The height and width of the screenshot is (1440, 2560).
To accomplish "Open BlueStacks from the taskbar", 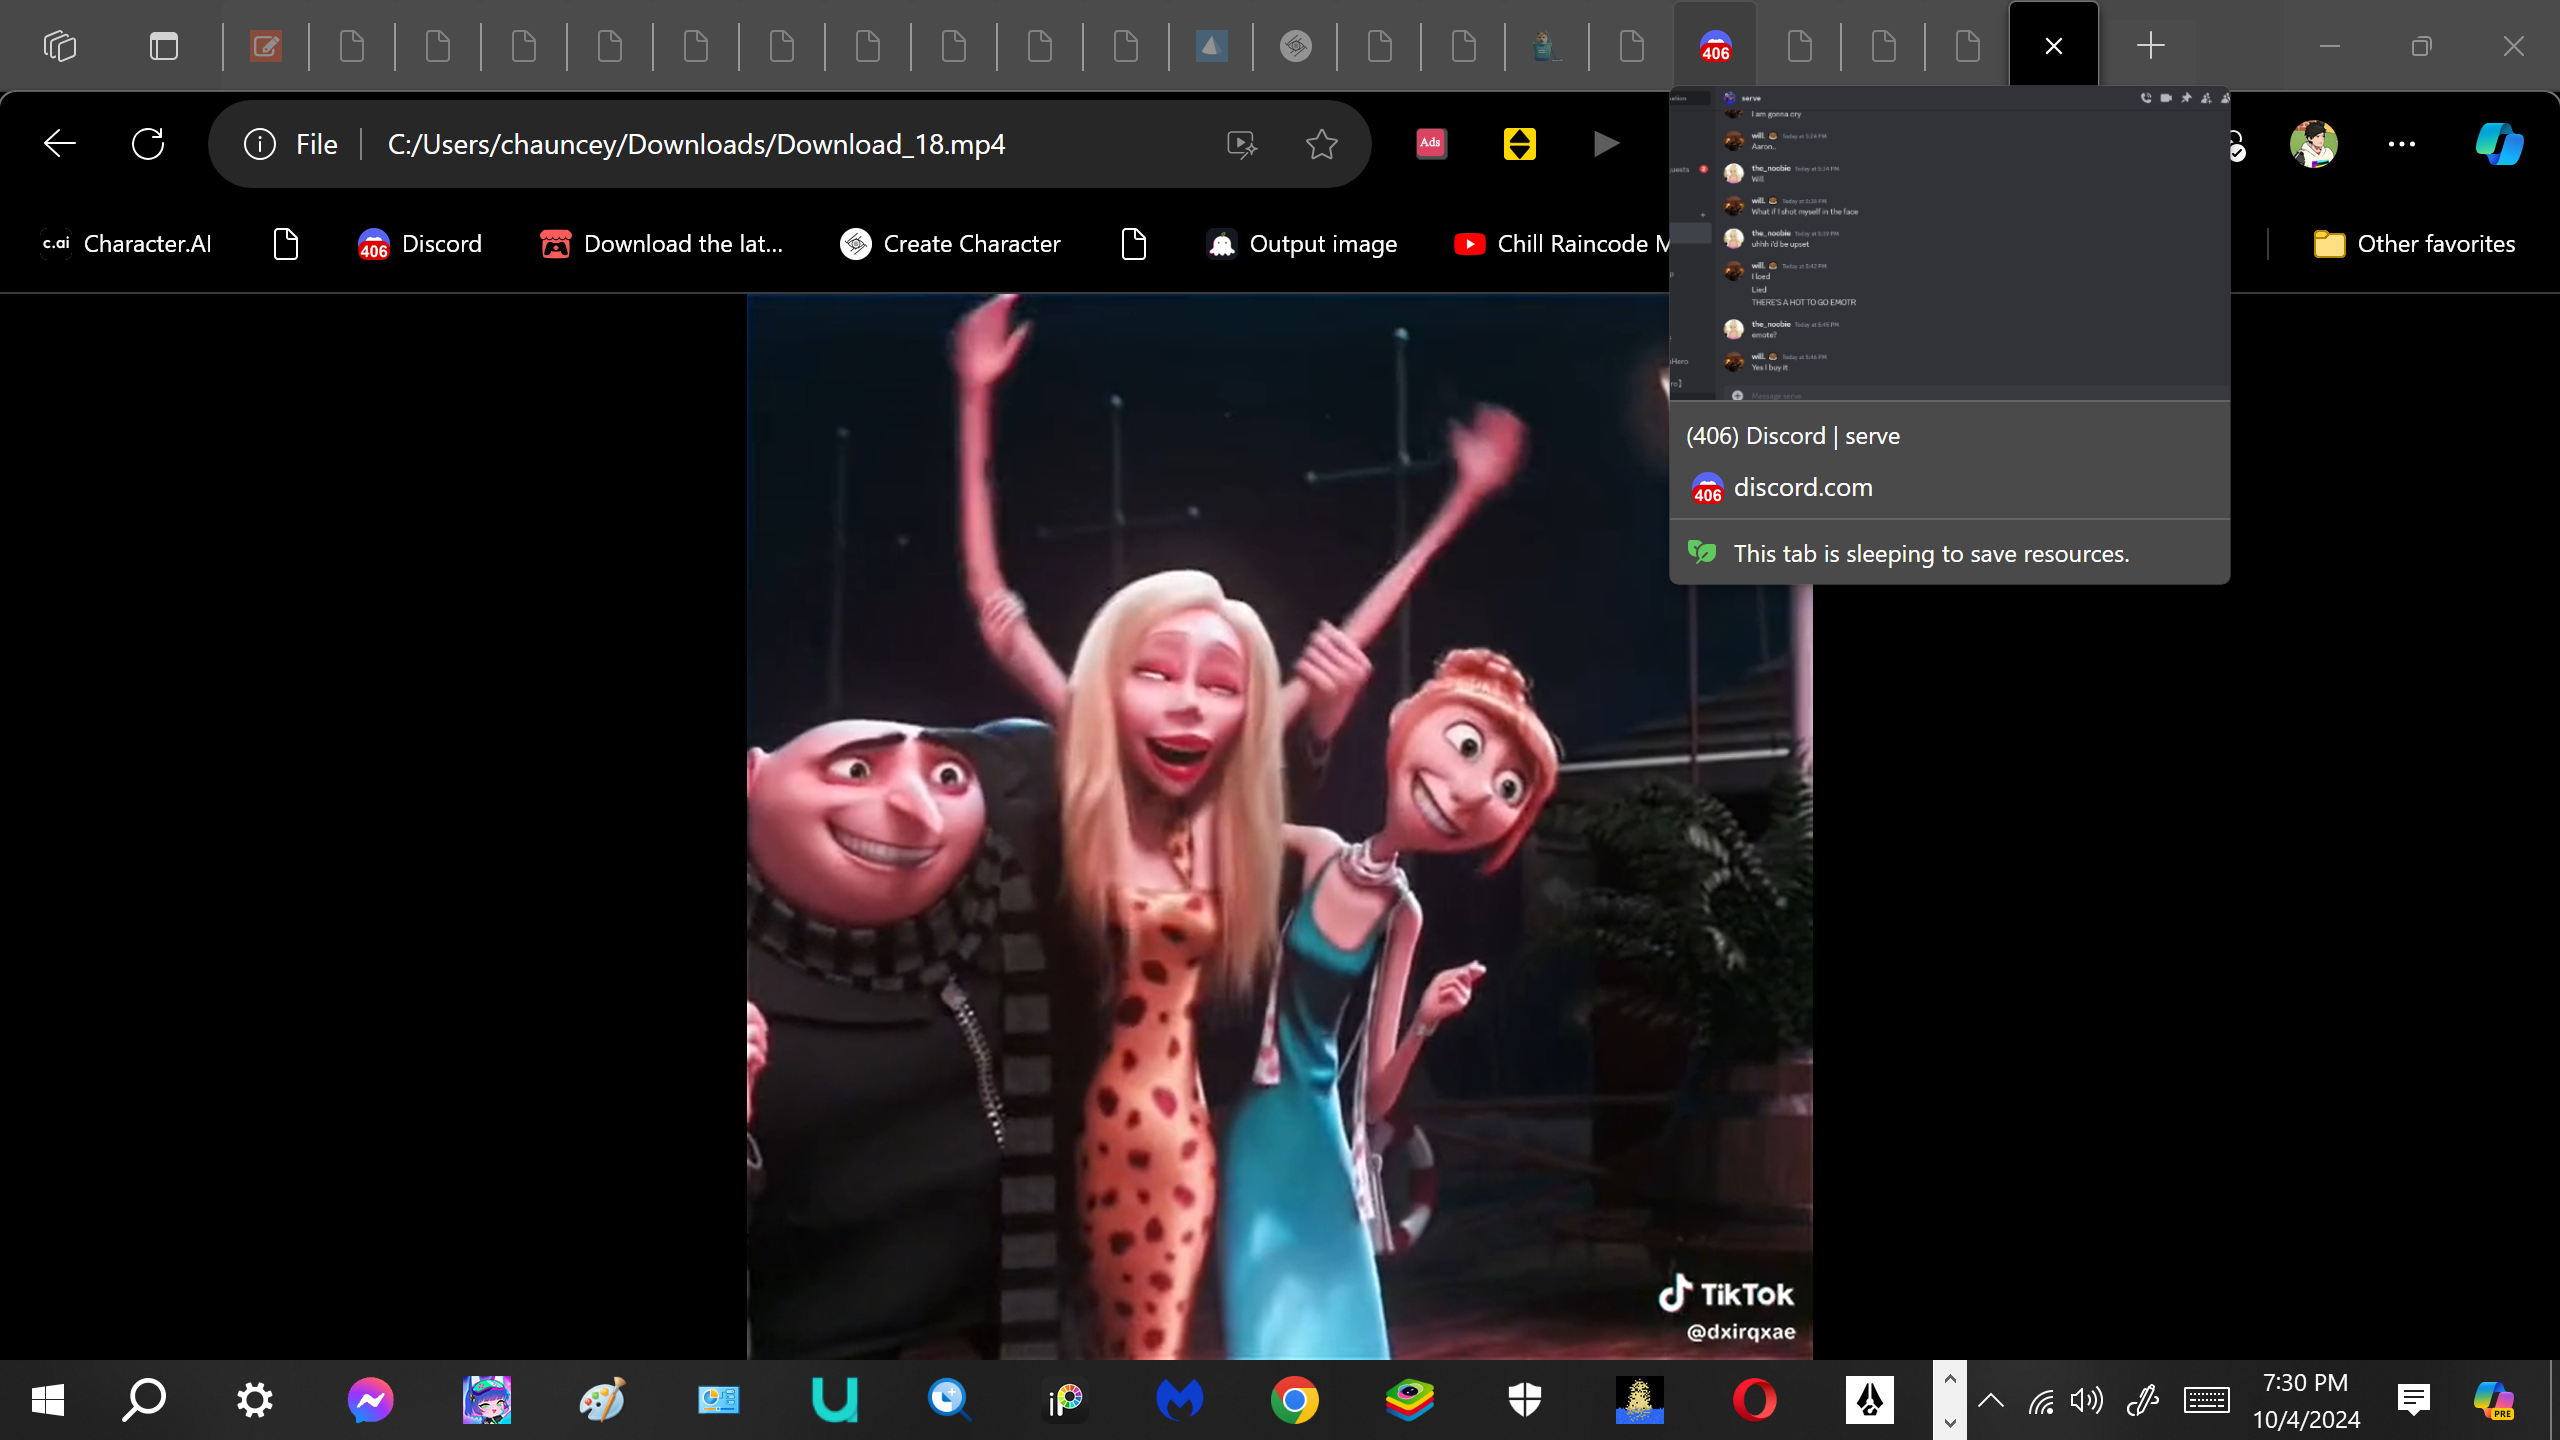I will tap(1410, 1400).
